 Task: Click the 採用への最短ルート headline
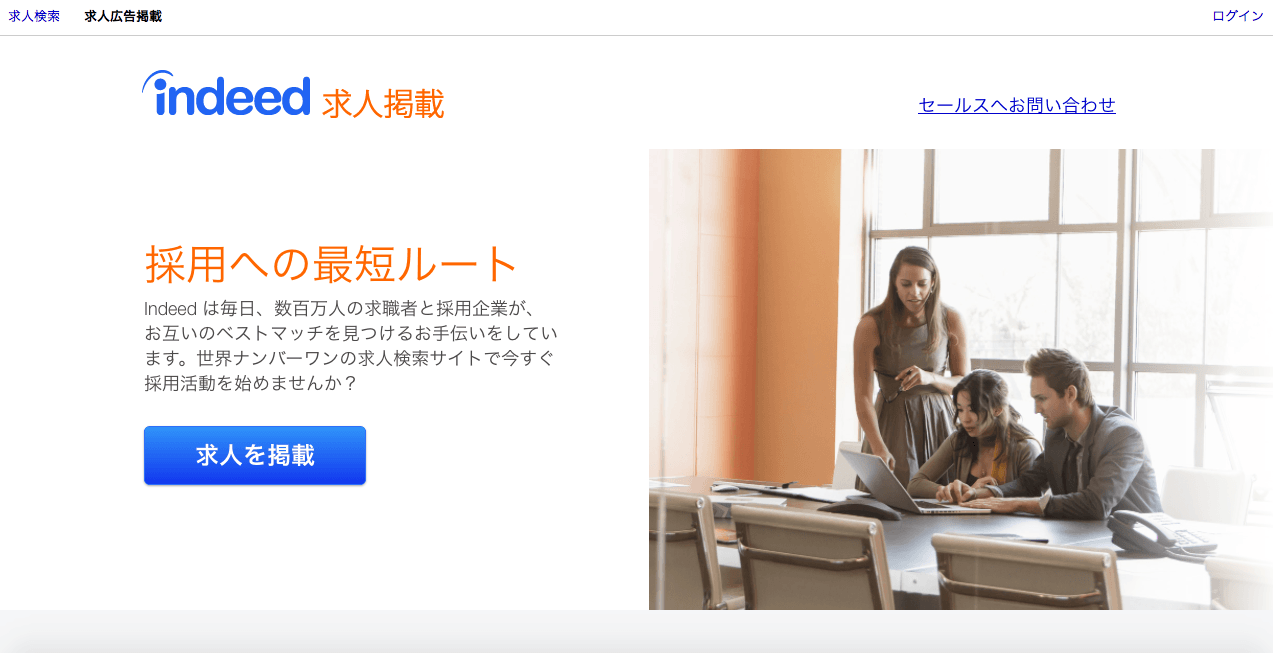[332, 264]
